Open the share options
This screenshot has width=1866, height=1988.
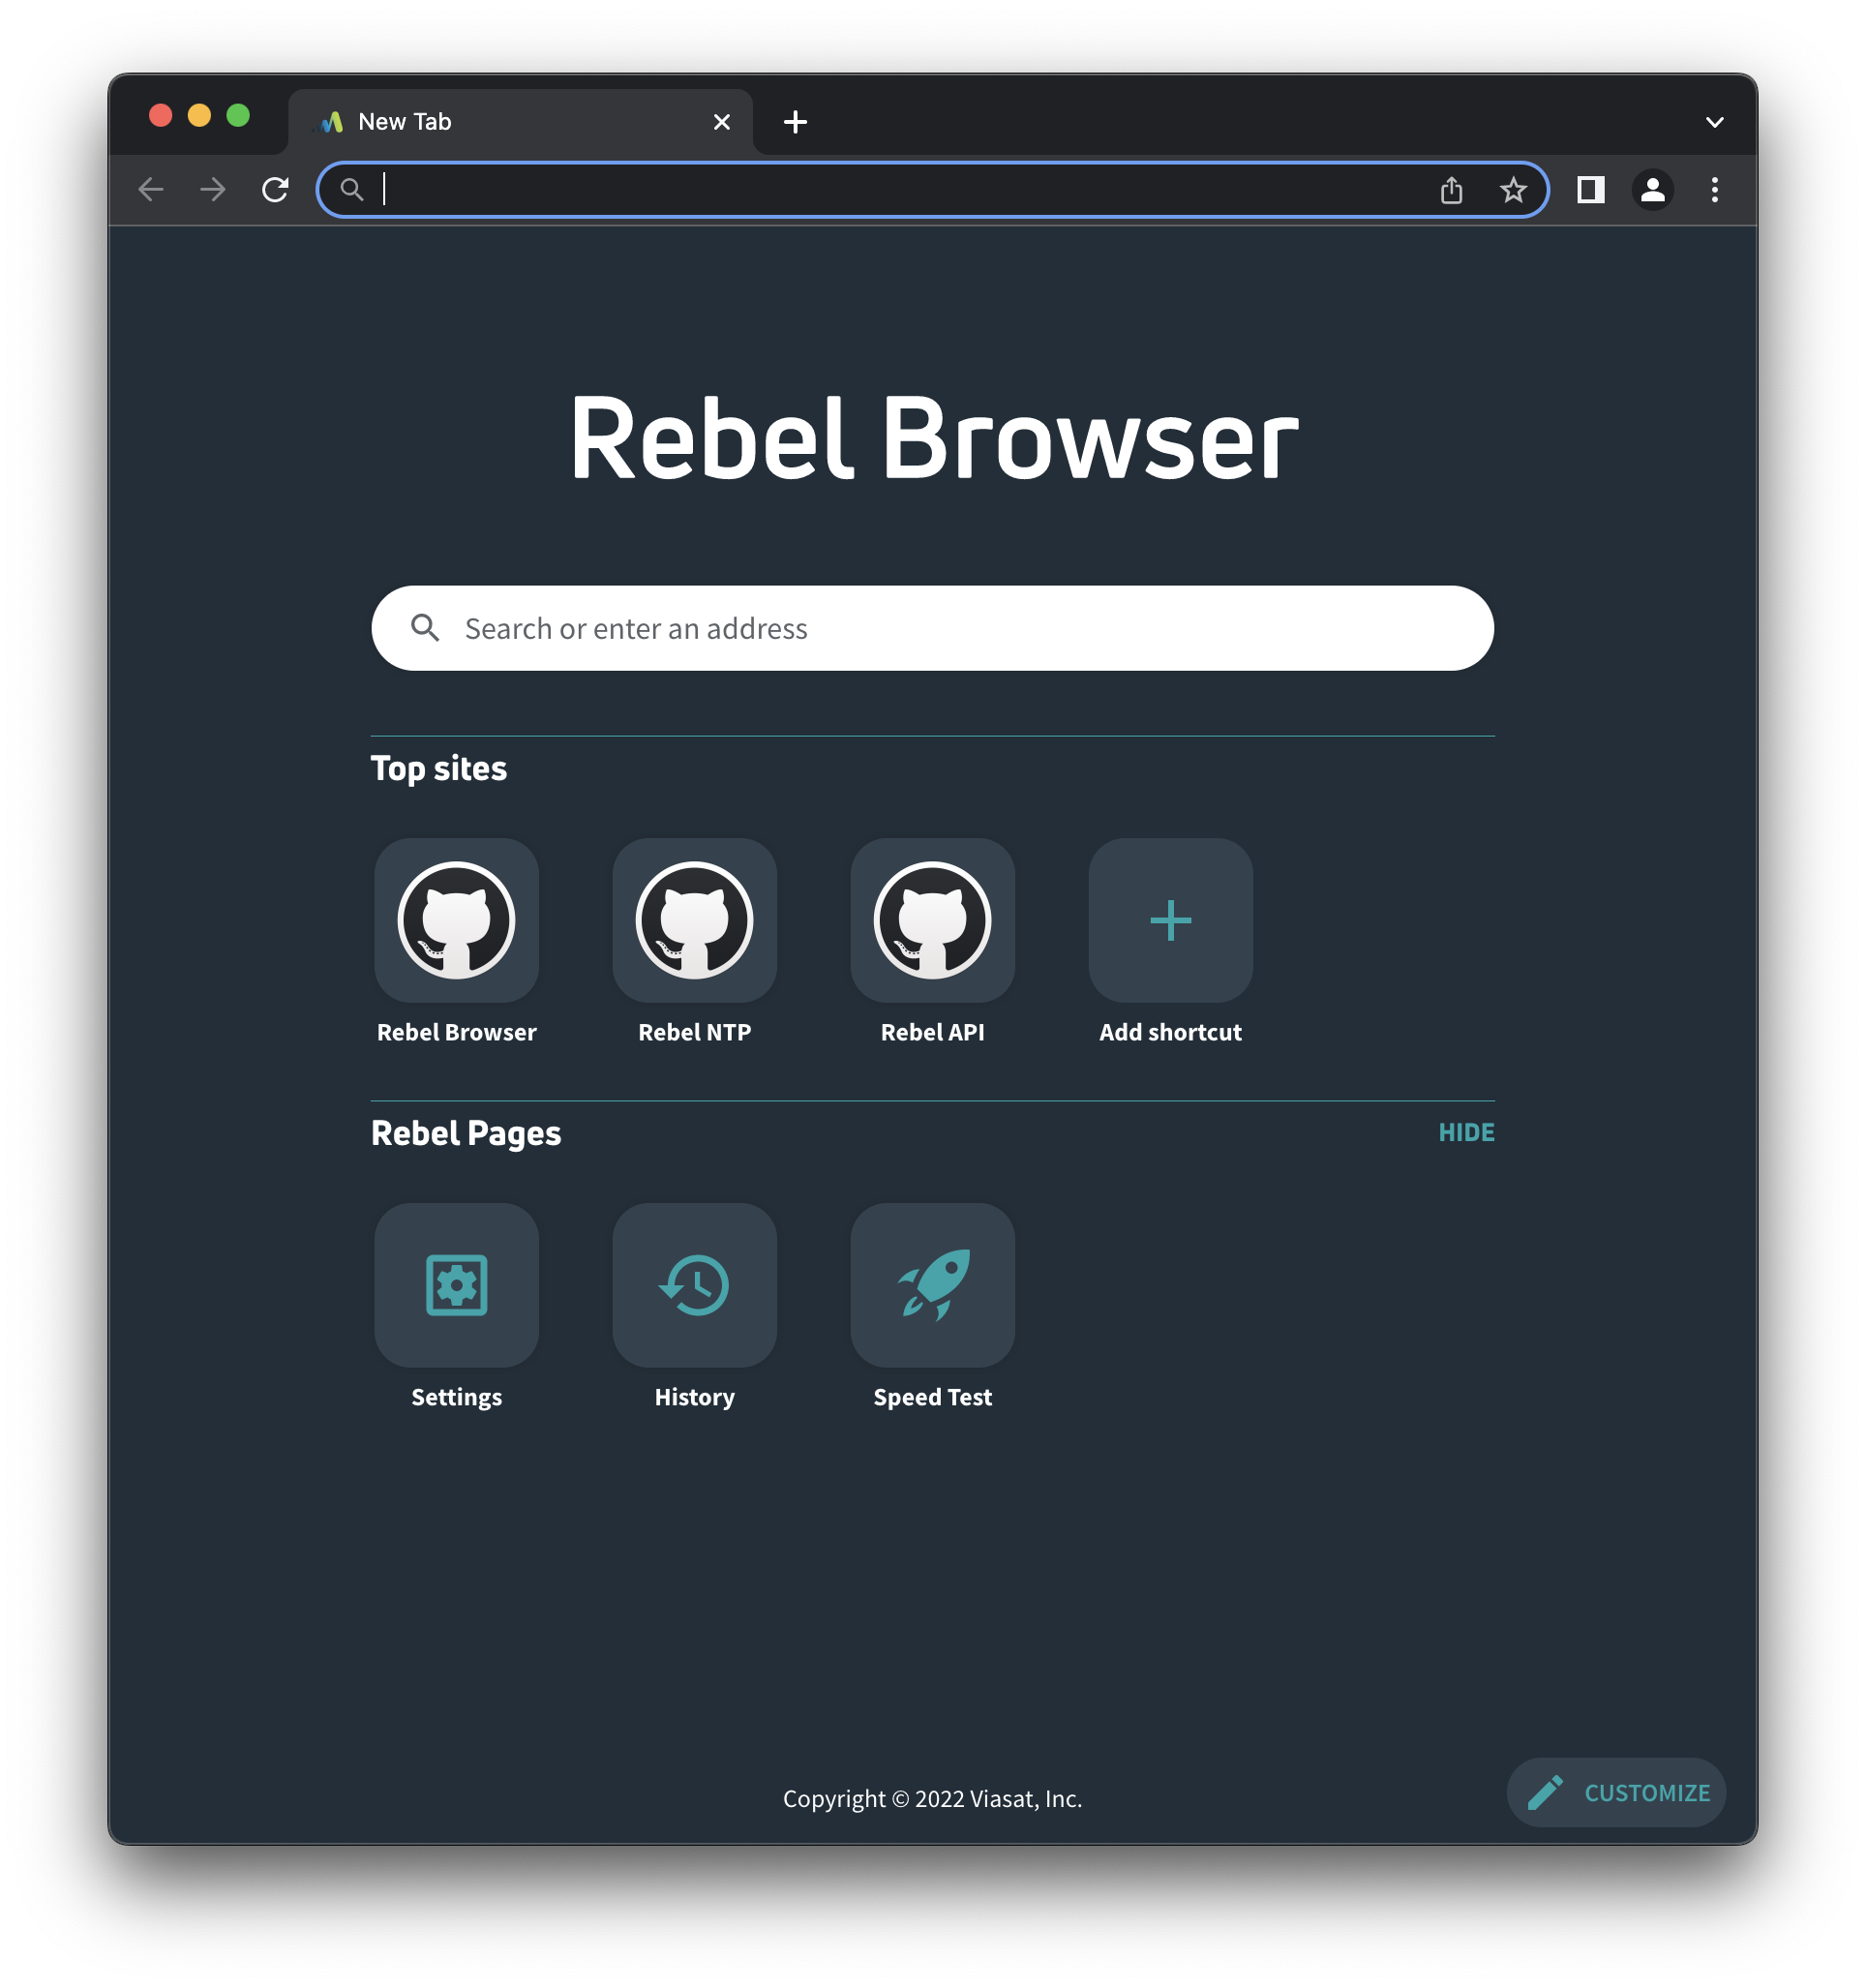[x=1451, y=189]
